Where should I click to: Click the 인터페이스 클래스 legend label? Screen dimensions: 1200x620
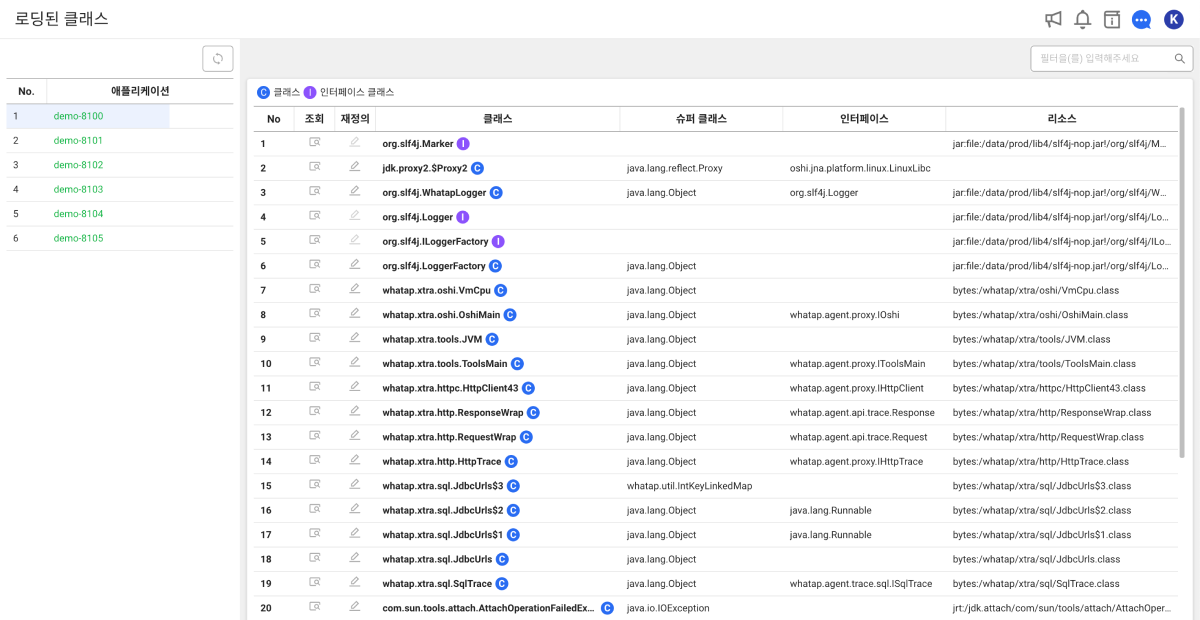point(357,92)
